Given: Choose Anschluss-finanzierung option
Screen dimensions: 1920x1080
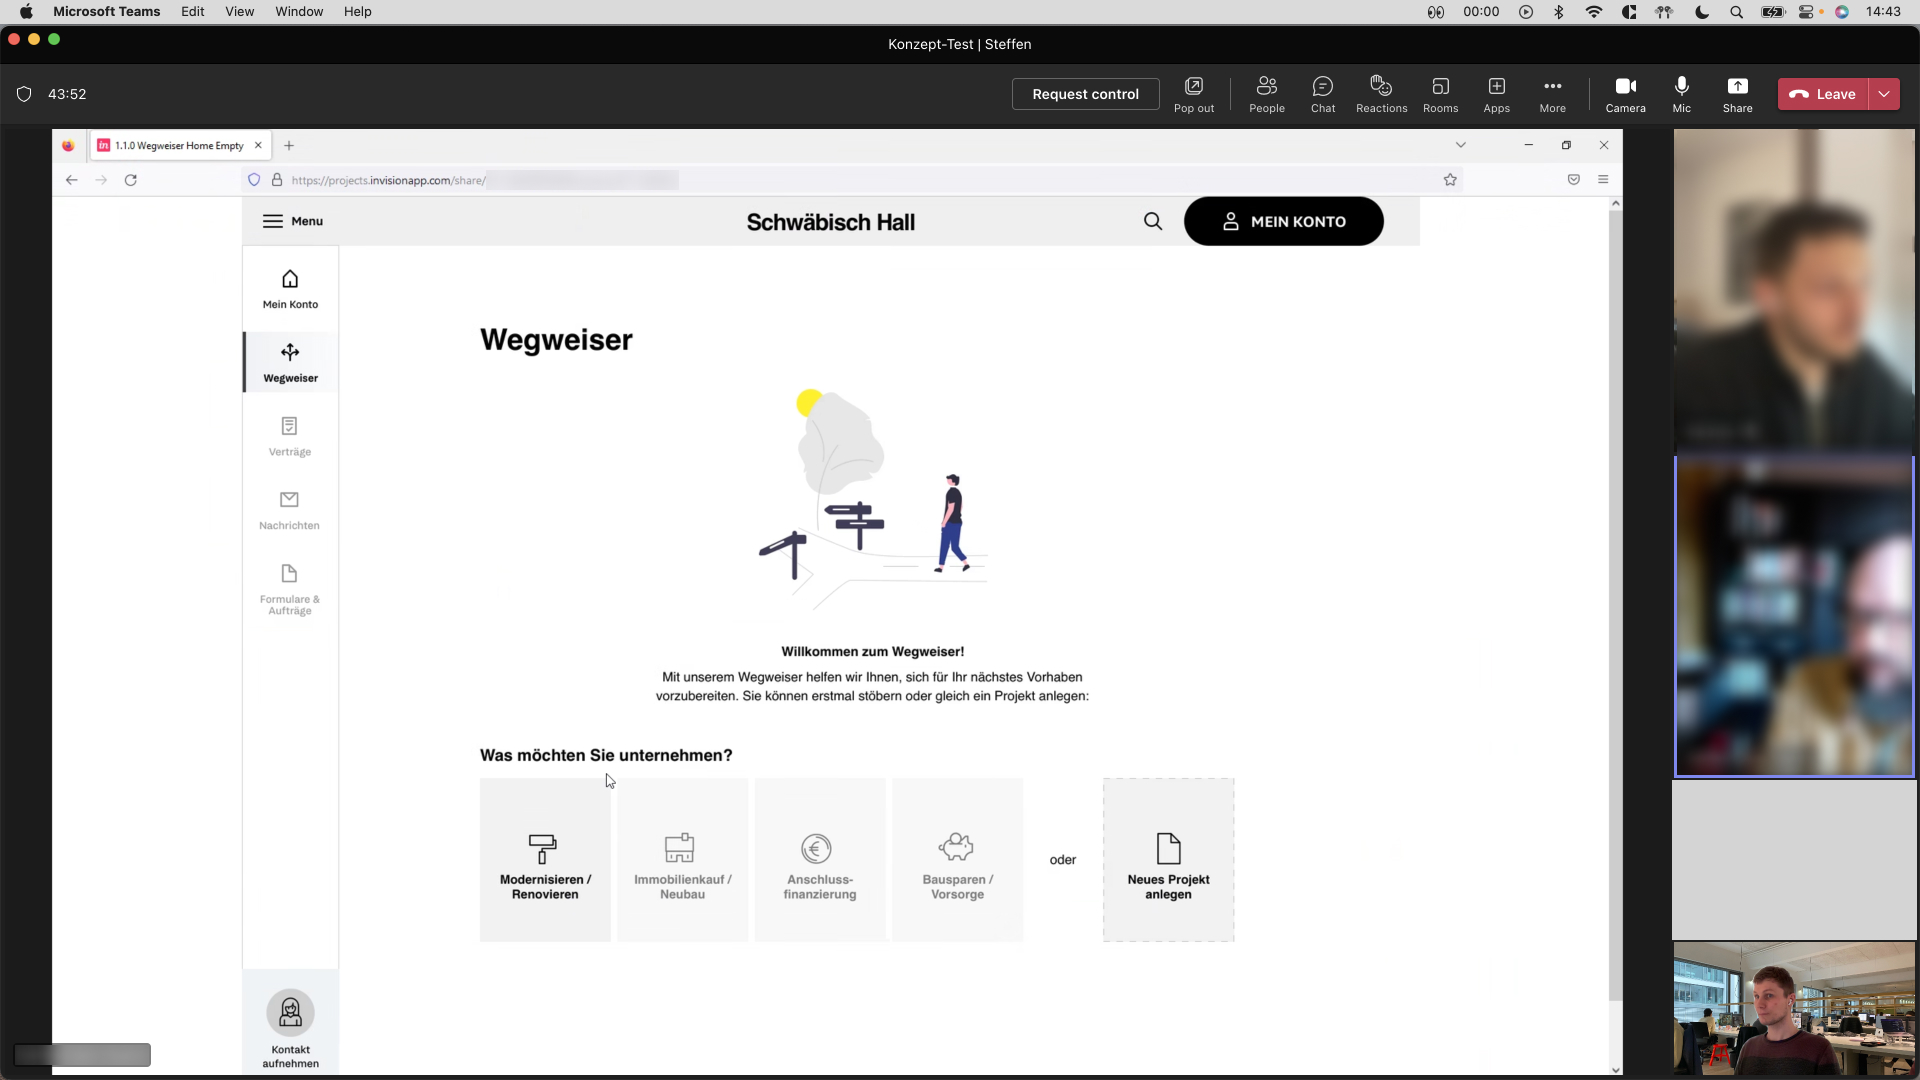Looking at the screenshot, I should click(819, 860).
